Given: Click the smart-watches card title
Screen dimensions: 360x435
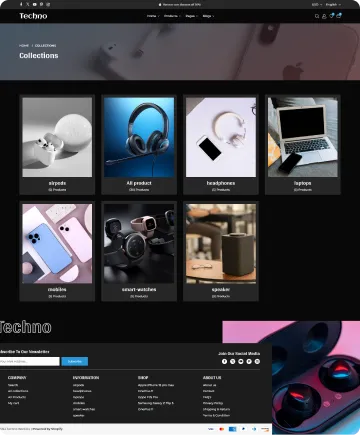Looking at the screenshot, I should coord(139,289).
